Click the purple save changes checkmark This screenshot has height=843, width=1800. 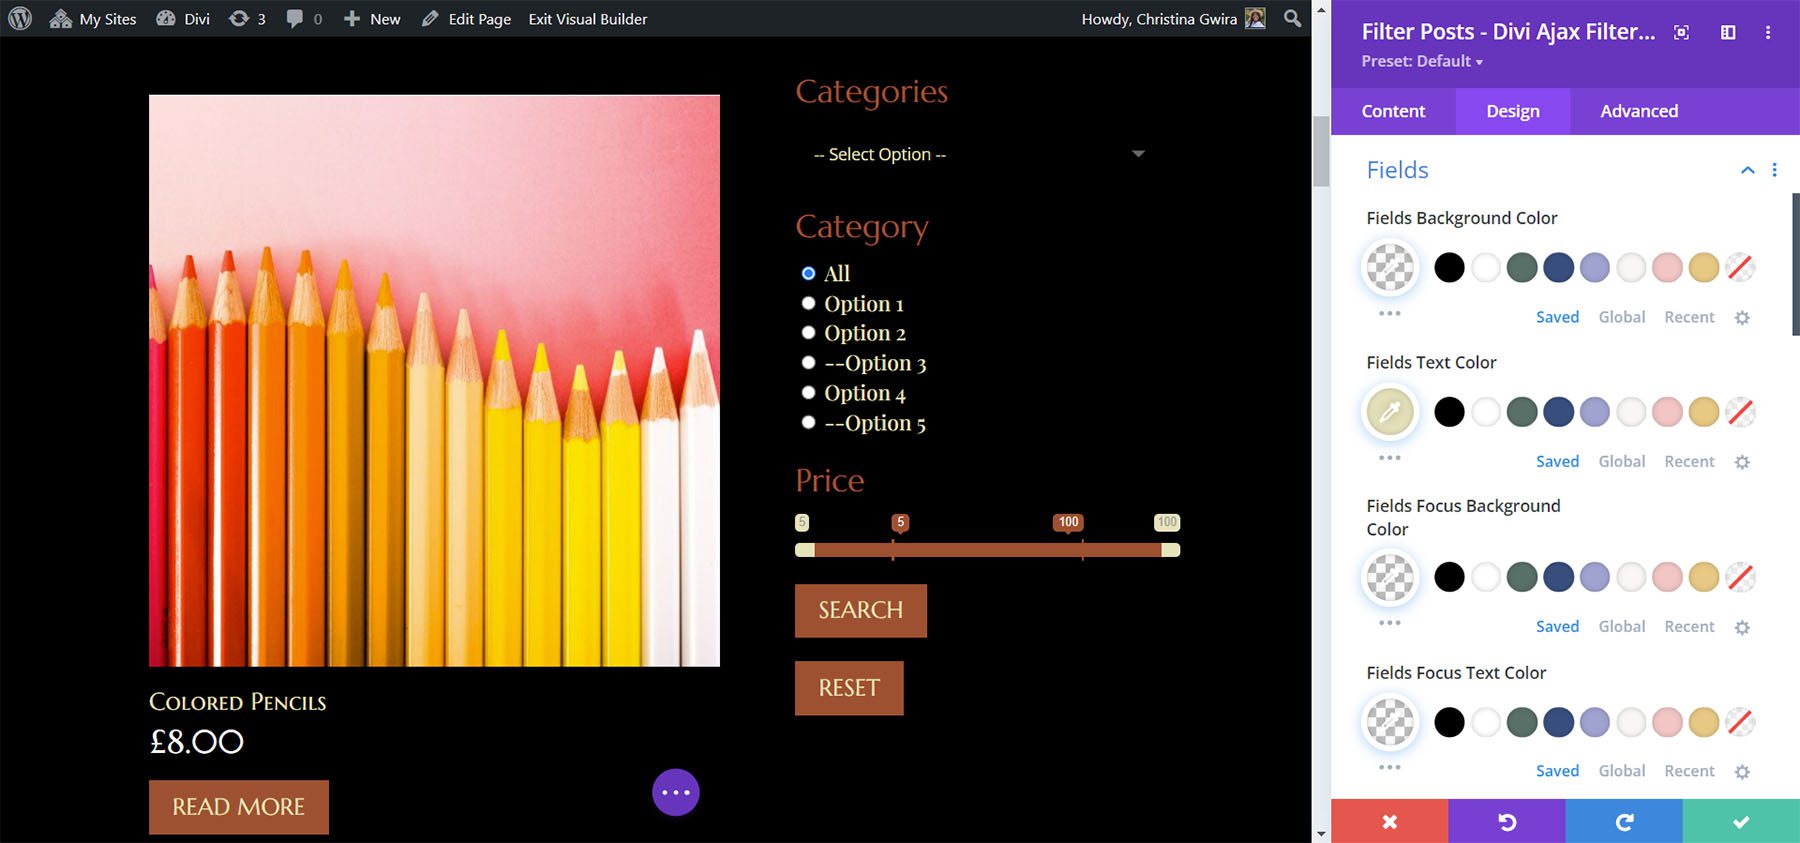(x=1740, y=821)
